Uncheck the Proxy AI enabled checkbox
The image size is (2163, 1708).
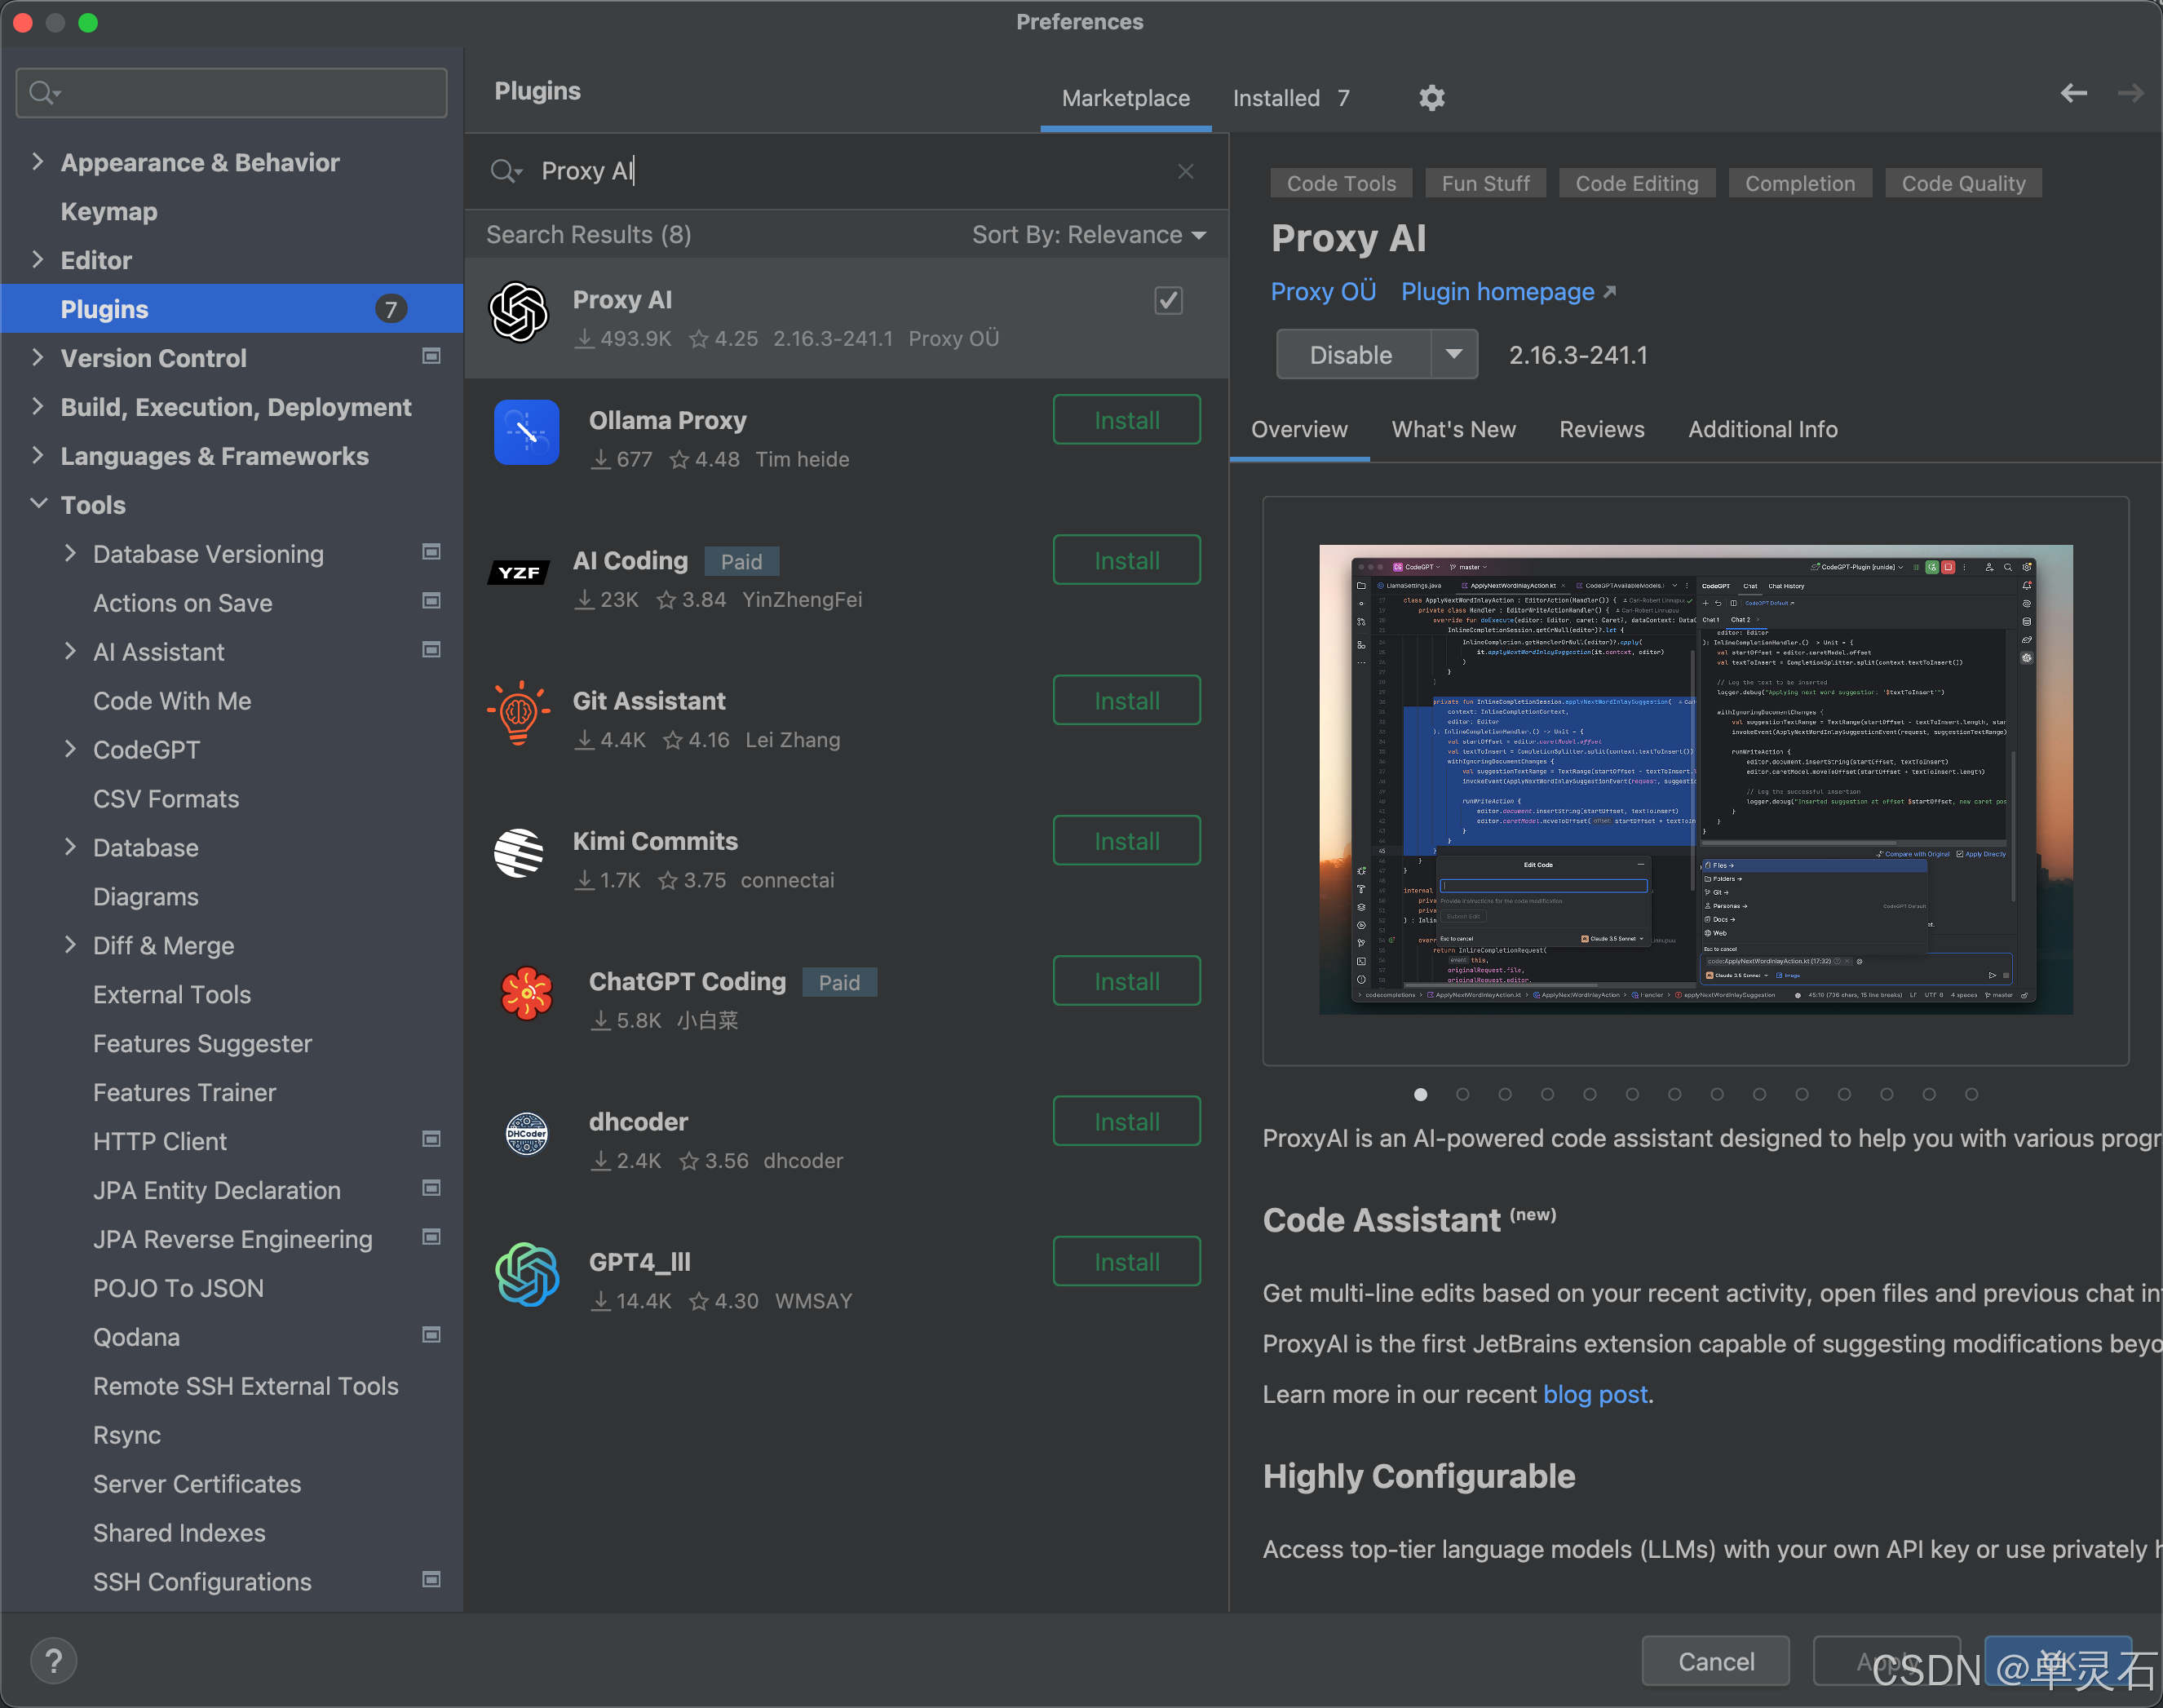(x=1168, y=301)
